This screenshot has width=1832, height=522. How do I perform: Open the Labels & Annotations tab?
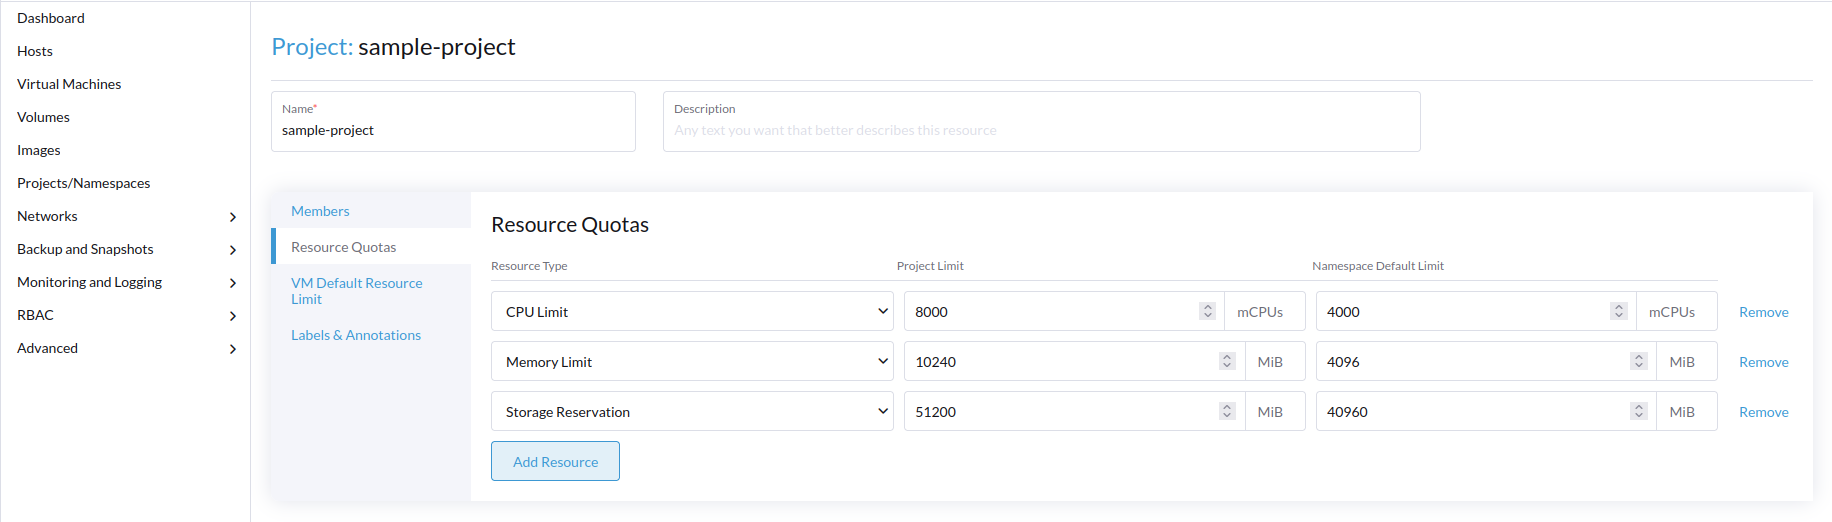pos(356,335)
